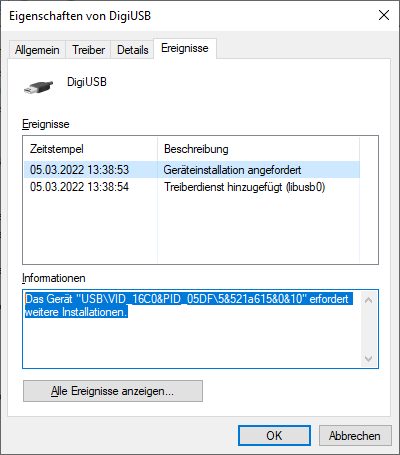Click the DigiUSB device icon

click(38, 87)
